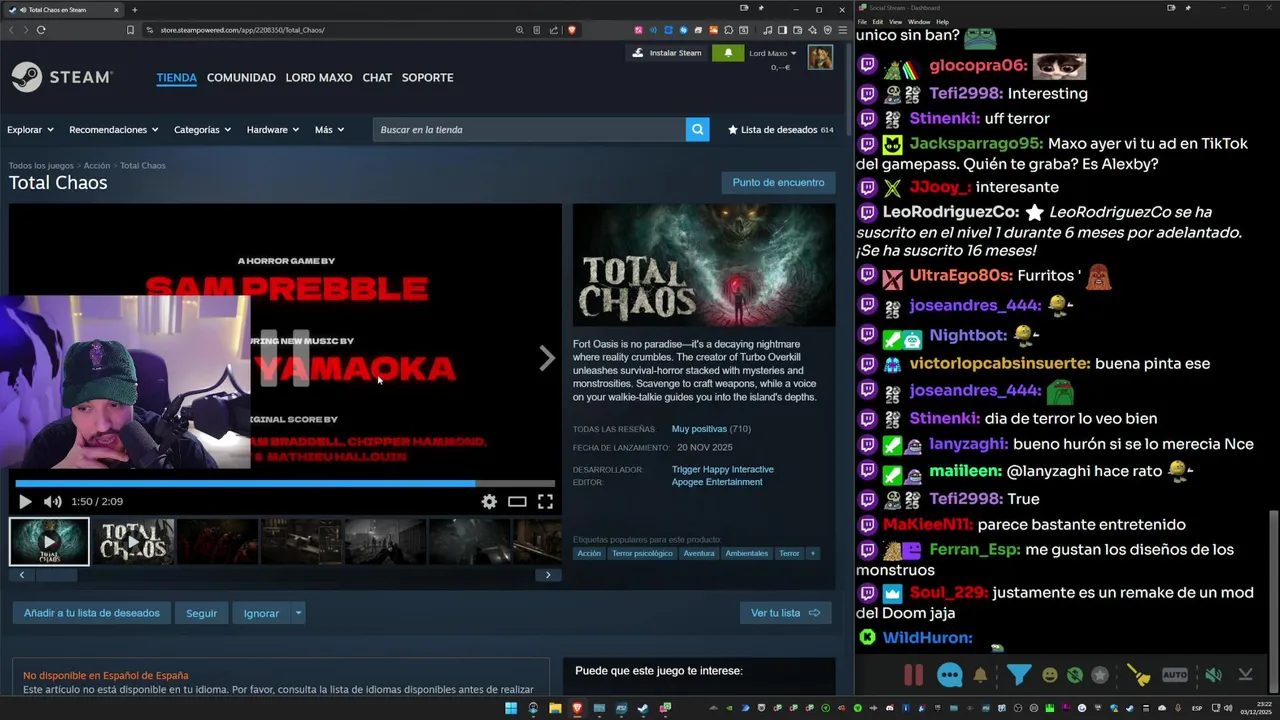Focus the 'Buscar en la tienda' field
The image size is (1280, 720).
(x=529, y=129)
